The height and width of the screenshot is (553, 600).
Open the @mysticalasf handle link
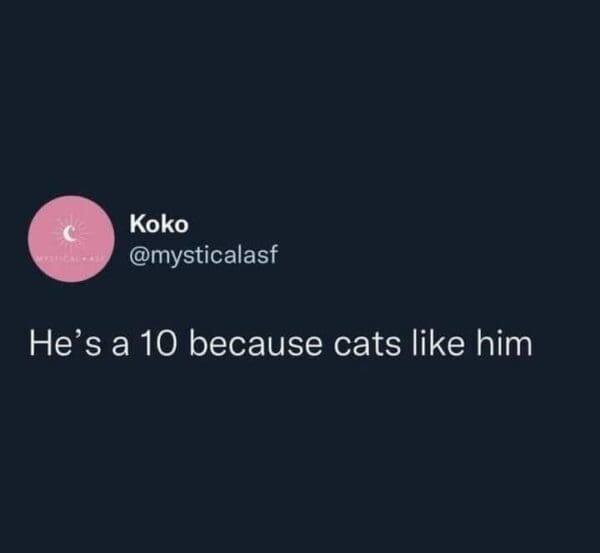pos(200,257)
